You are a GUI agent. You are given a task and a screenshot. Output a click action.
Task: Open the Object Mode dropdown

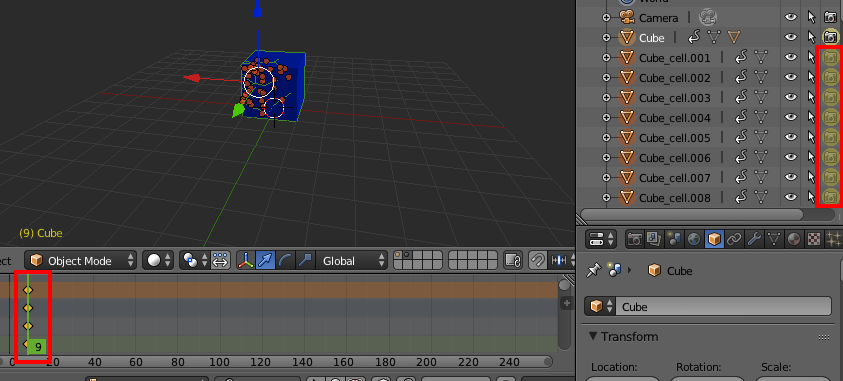(81, 261)
